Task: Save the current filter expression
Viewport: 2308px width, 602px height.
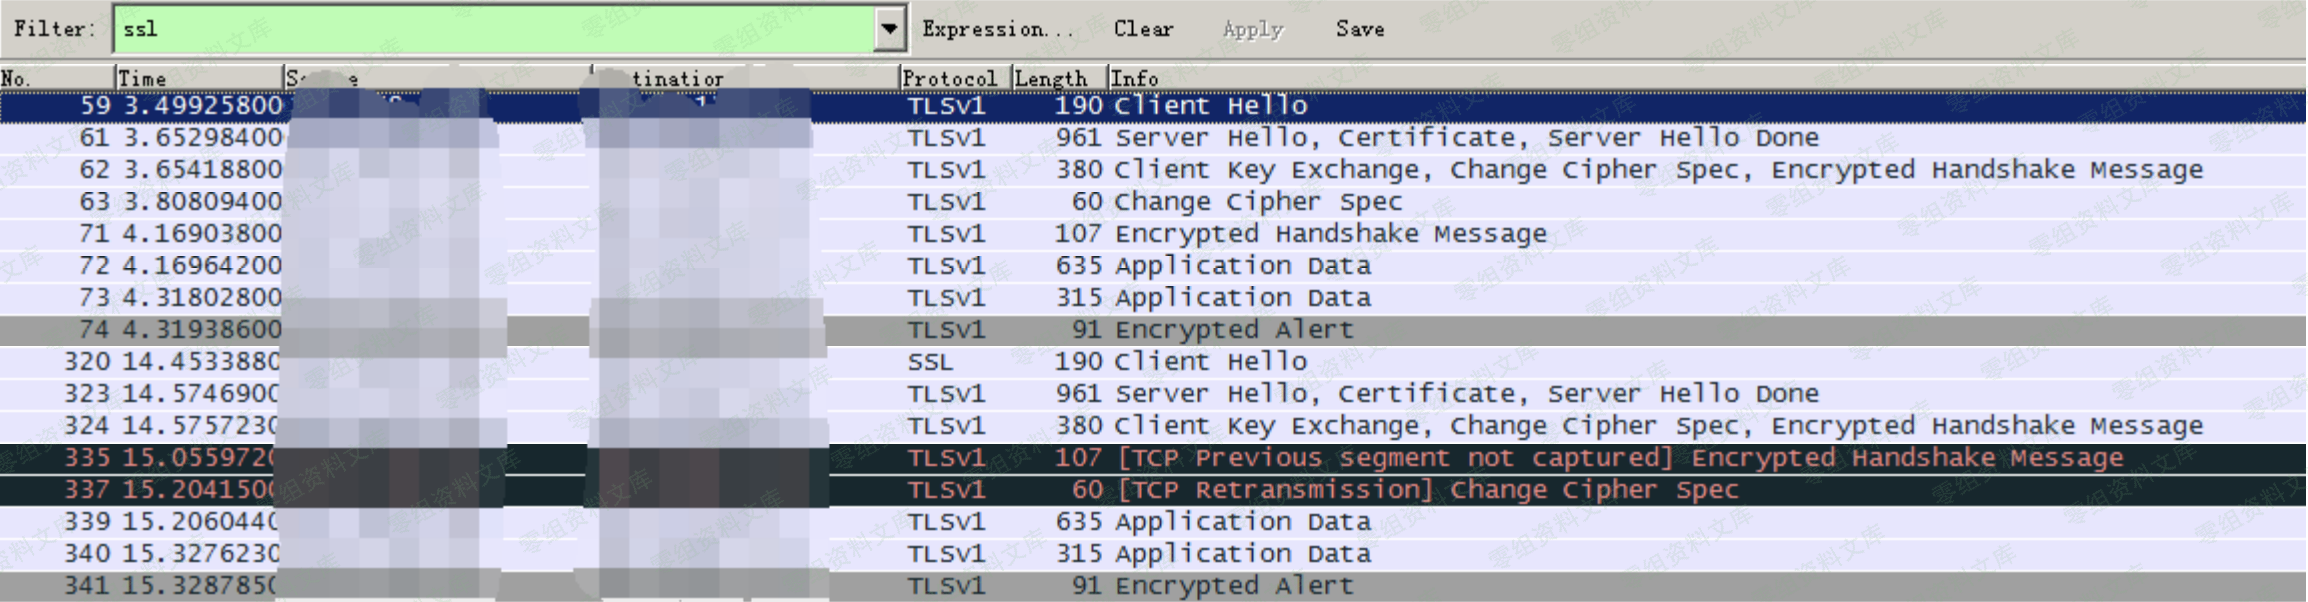Action: pos(1359,29)
